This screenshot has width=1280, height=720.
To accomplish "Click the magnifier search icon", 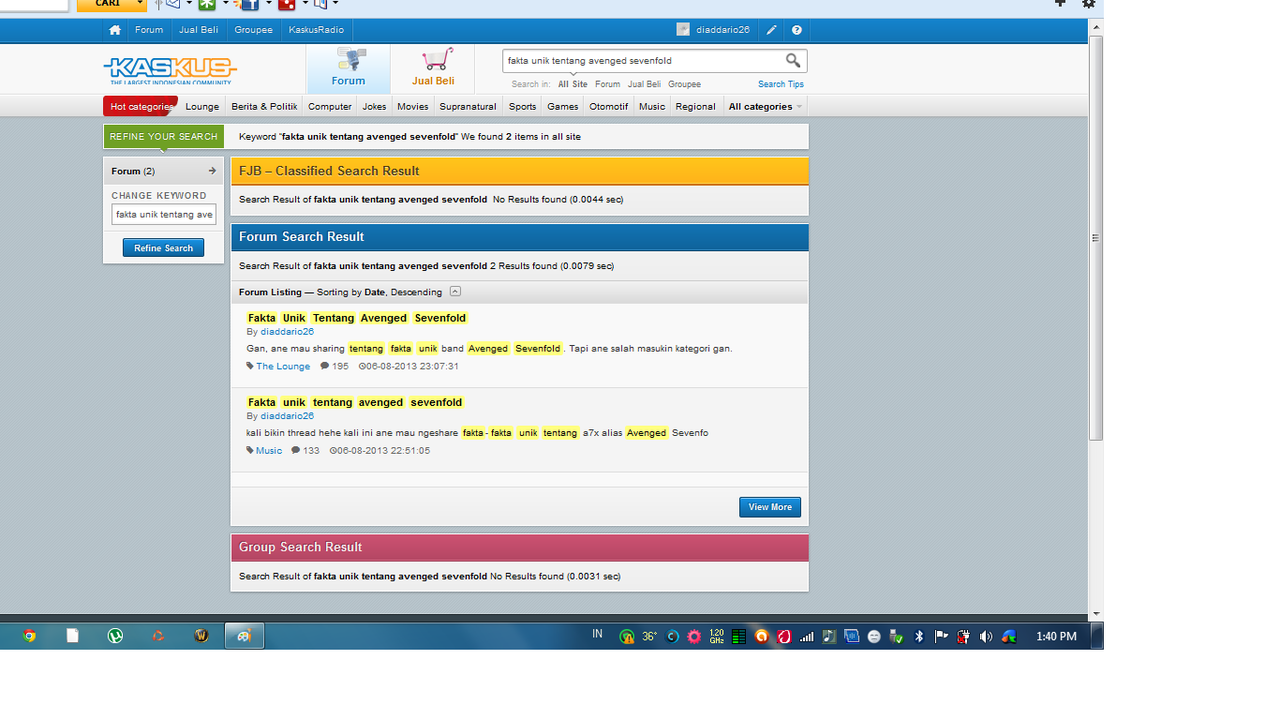I will coord(793,61).
